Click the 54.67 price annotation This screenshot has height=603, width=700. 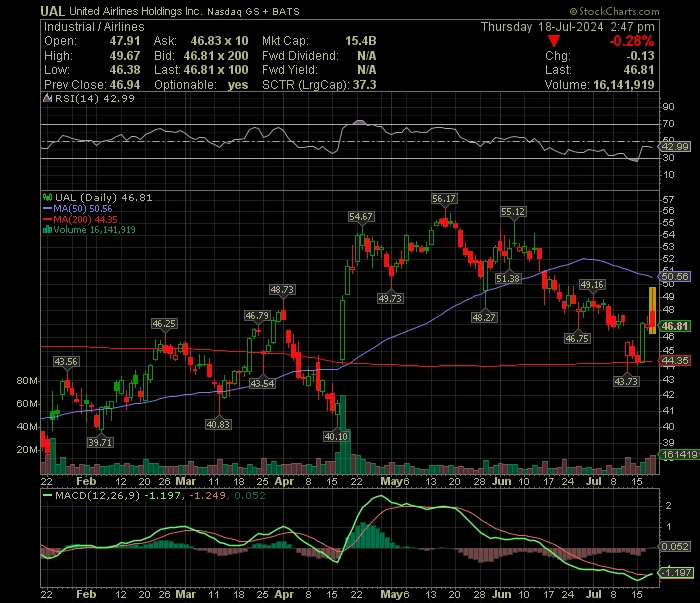[361, 217]
